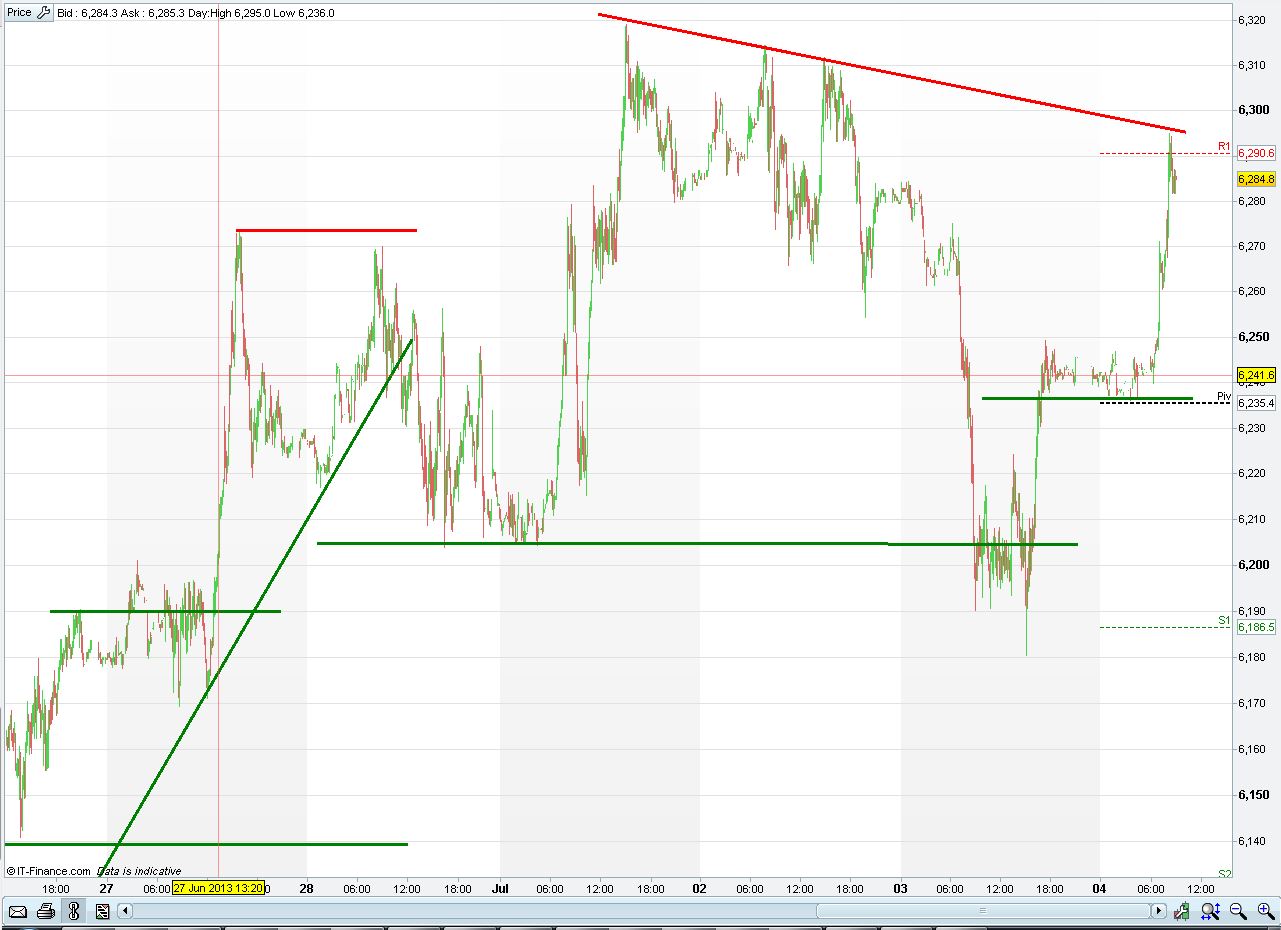Click the Bid 6,284.3 quote text
Screen dimensions: 1281x930
click(88, 13)
